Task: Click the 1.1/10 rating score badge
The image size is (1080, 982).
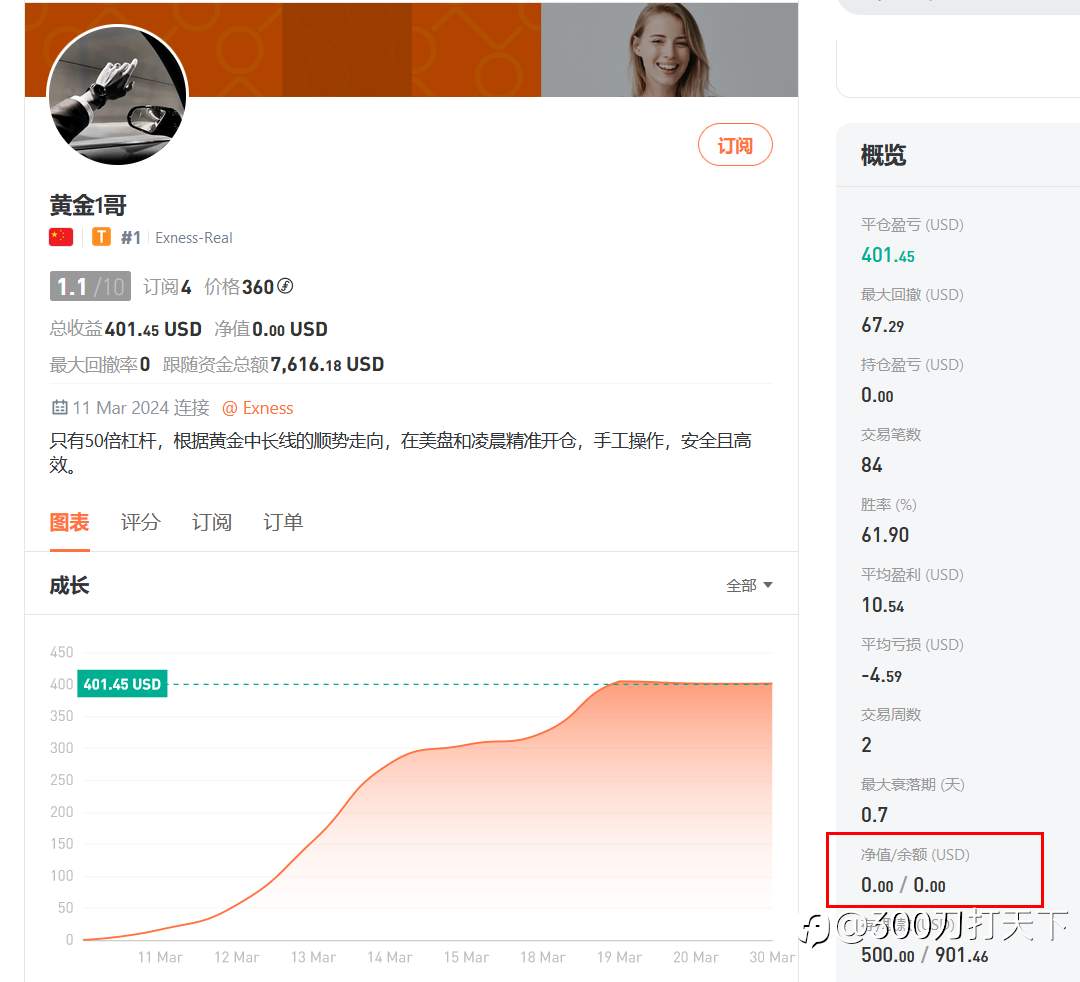Action: tap(90, 286)
